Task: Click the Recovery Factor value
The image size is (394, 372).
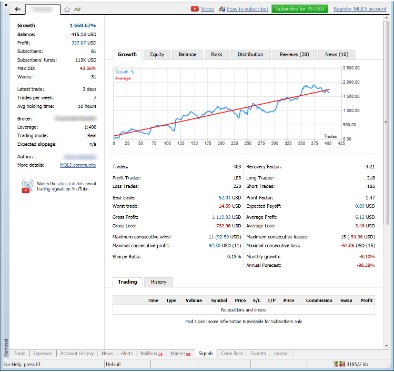Action: 370,167
